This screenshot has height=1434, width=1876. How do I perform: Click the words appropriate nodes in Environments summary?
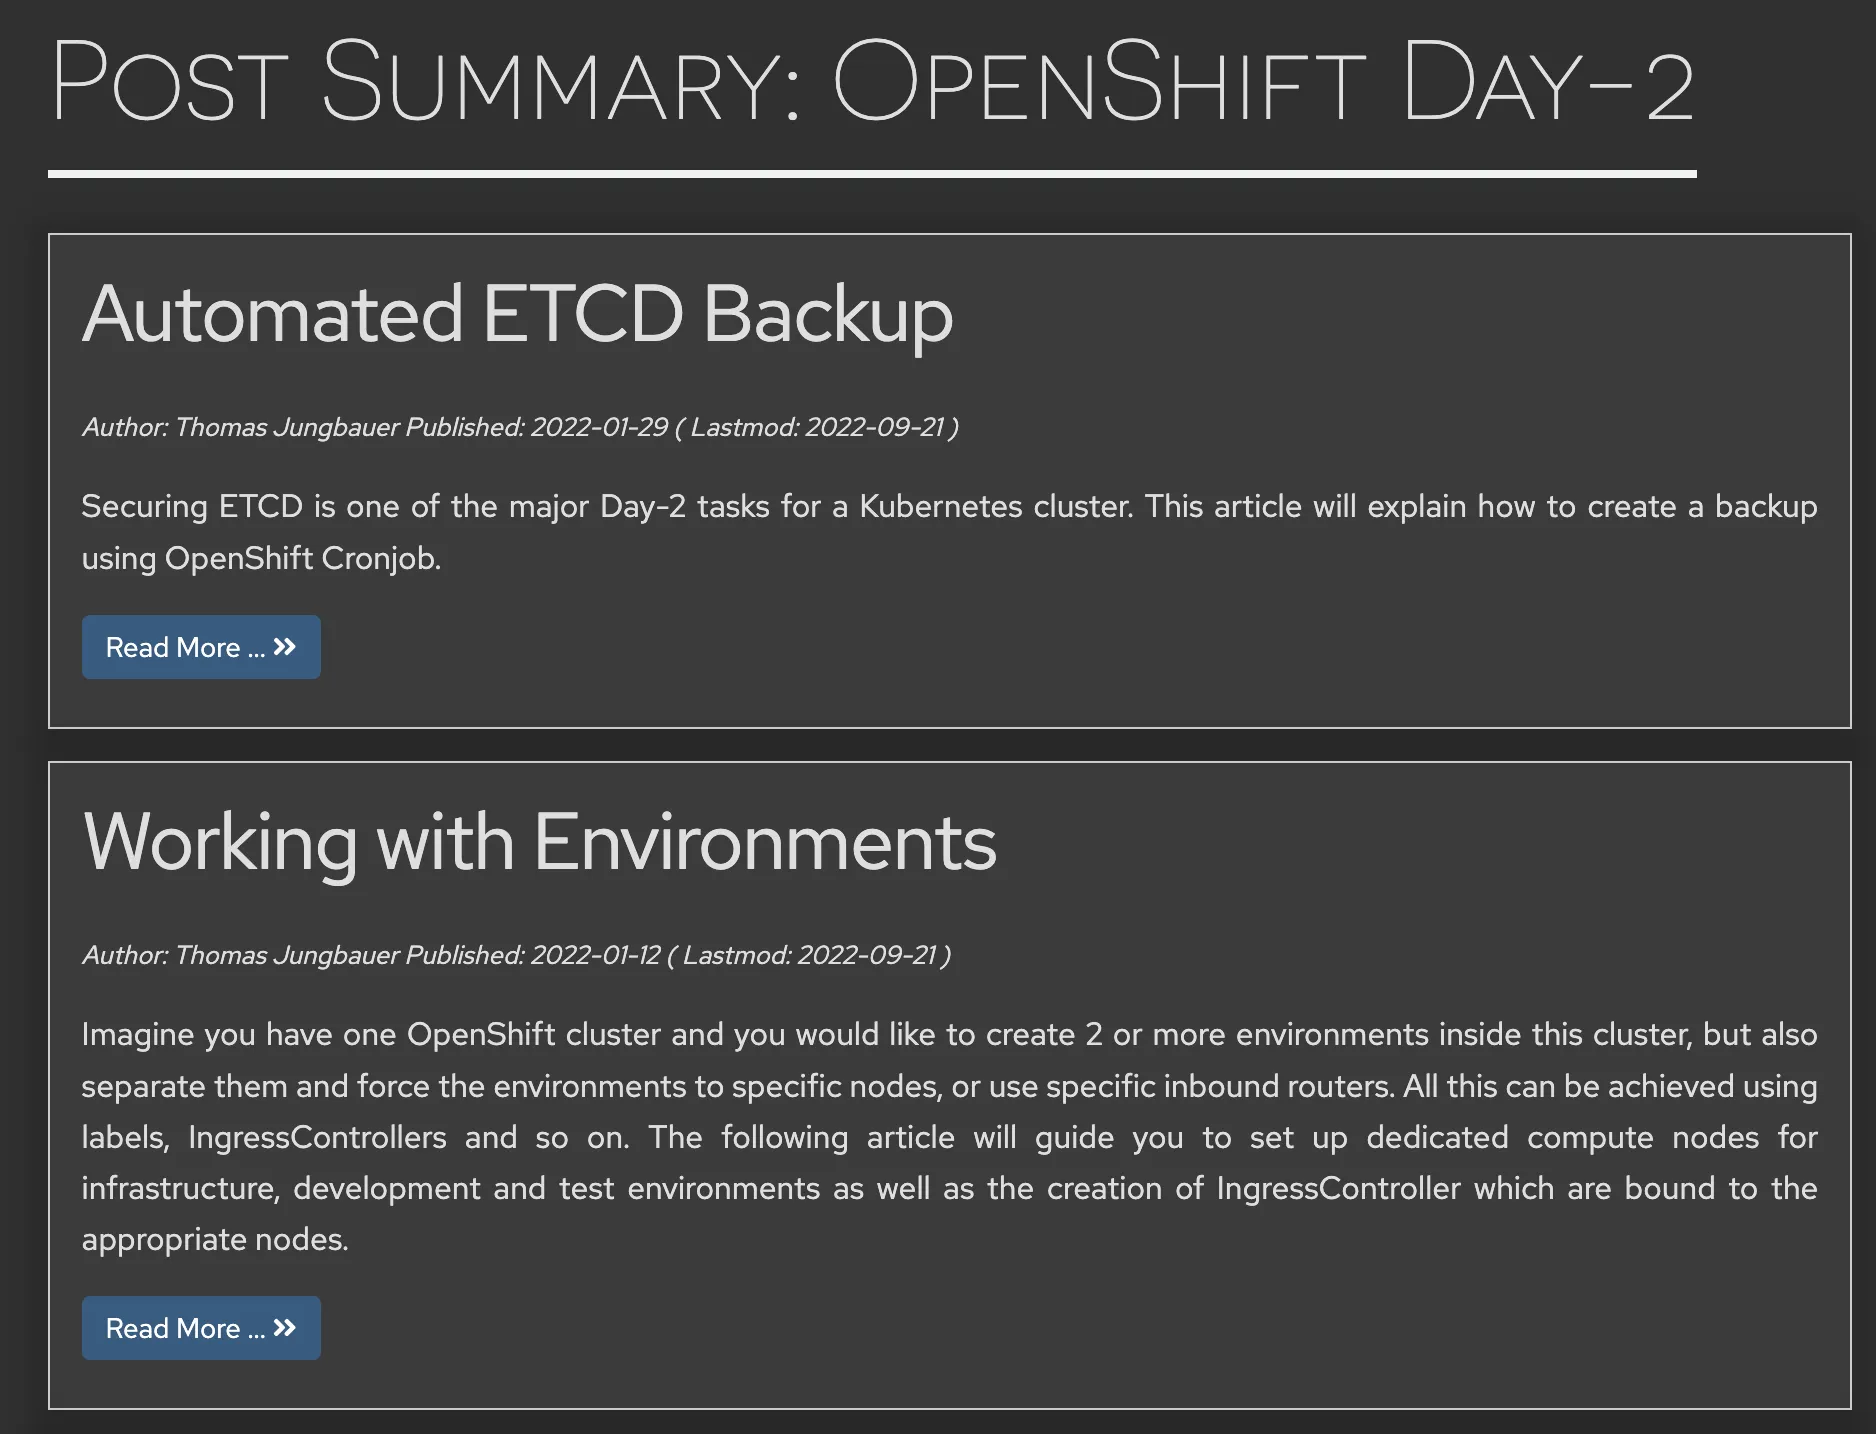point(214,1240)
